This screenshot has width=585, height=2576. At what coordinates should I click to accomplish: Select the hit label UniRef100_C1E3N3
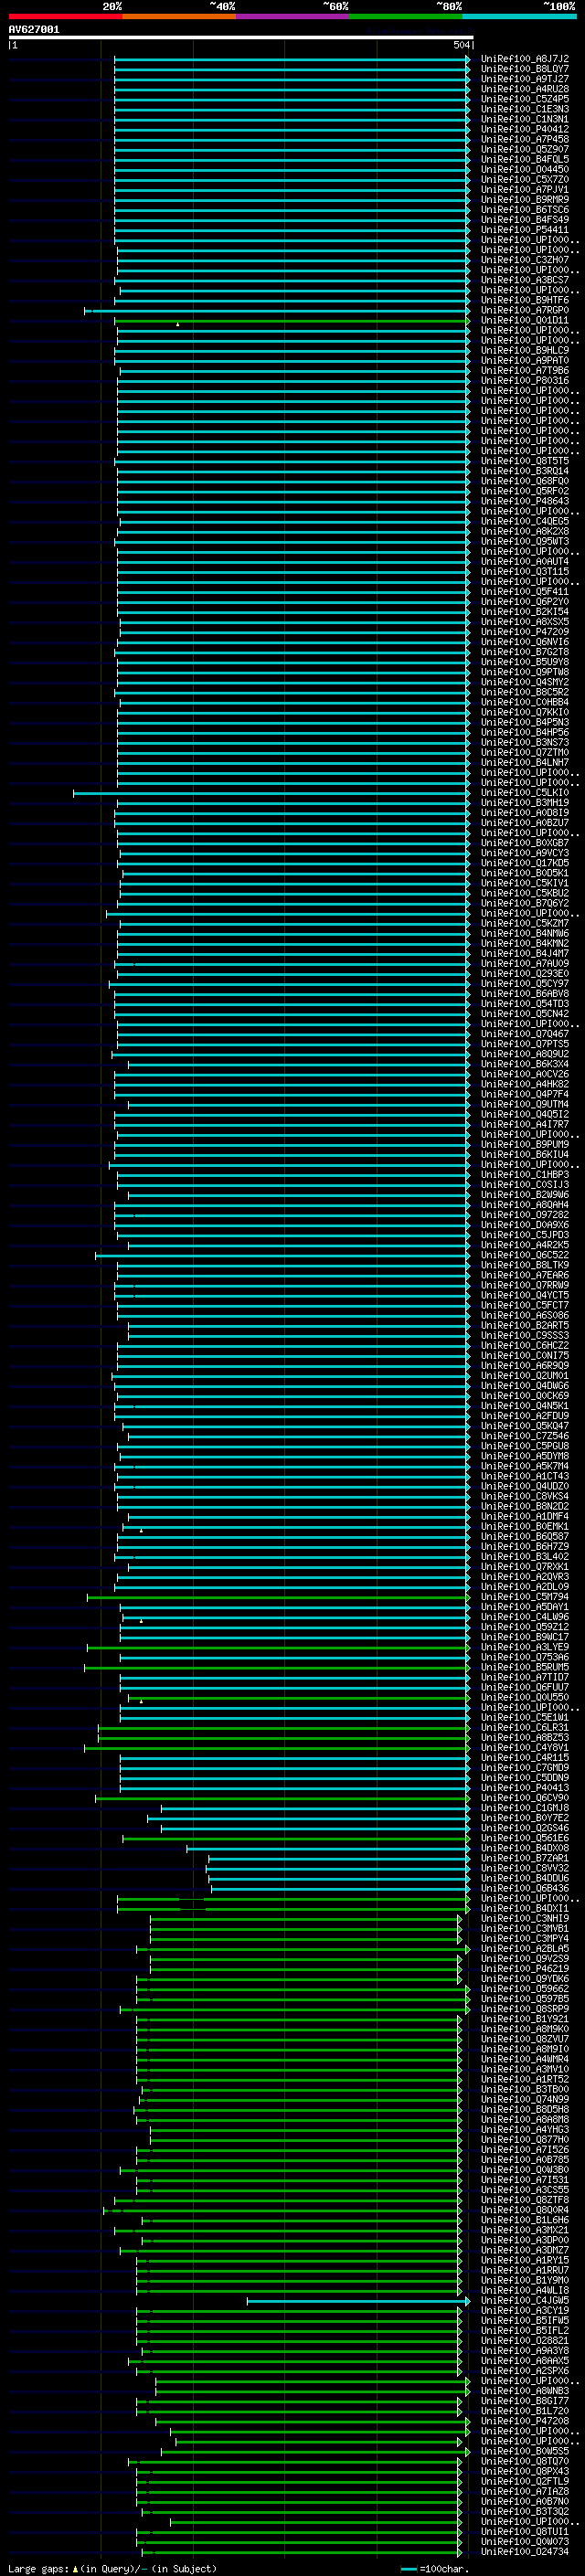[525, 109]
